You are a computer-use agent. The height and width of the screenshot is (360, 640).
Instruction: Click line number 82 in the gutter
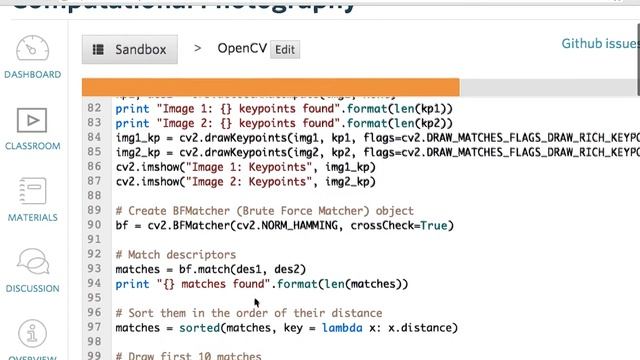coord(94,108)
